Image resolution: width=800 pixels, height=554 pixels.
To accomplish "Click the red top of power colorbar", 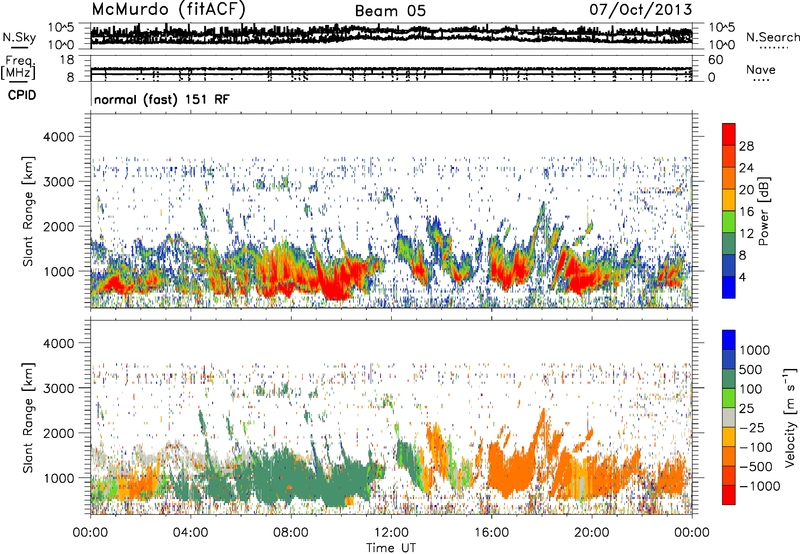I will pyautogui.click(x=729, y=134).
